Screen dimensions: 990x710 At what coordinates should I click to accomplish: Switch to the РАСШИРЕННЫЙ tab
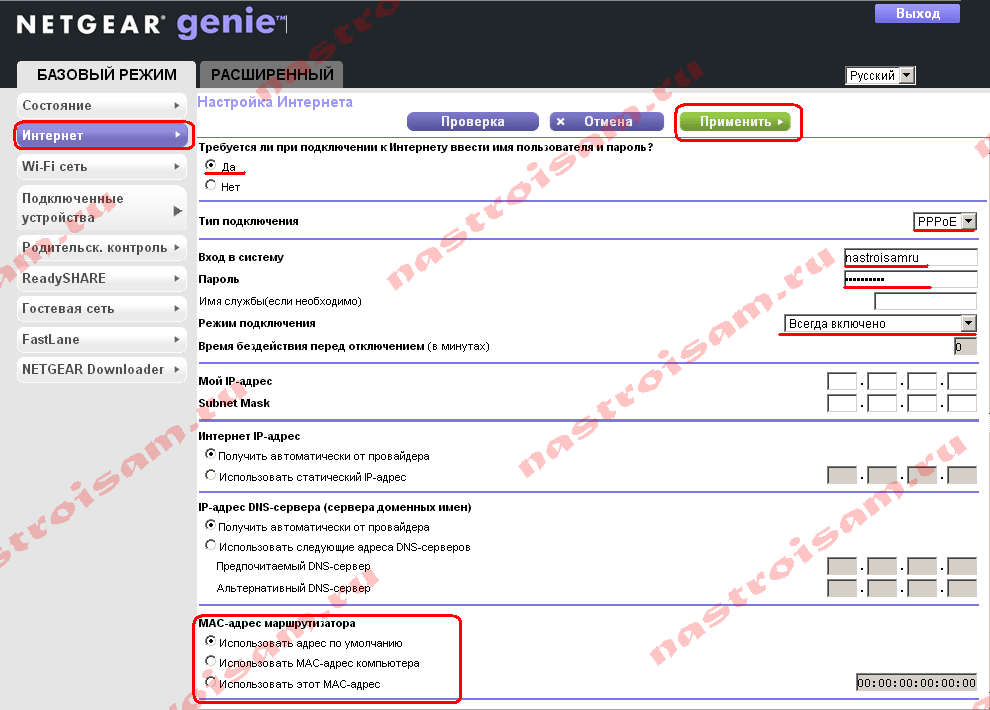pyautogui.click(x=272, y=75)
